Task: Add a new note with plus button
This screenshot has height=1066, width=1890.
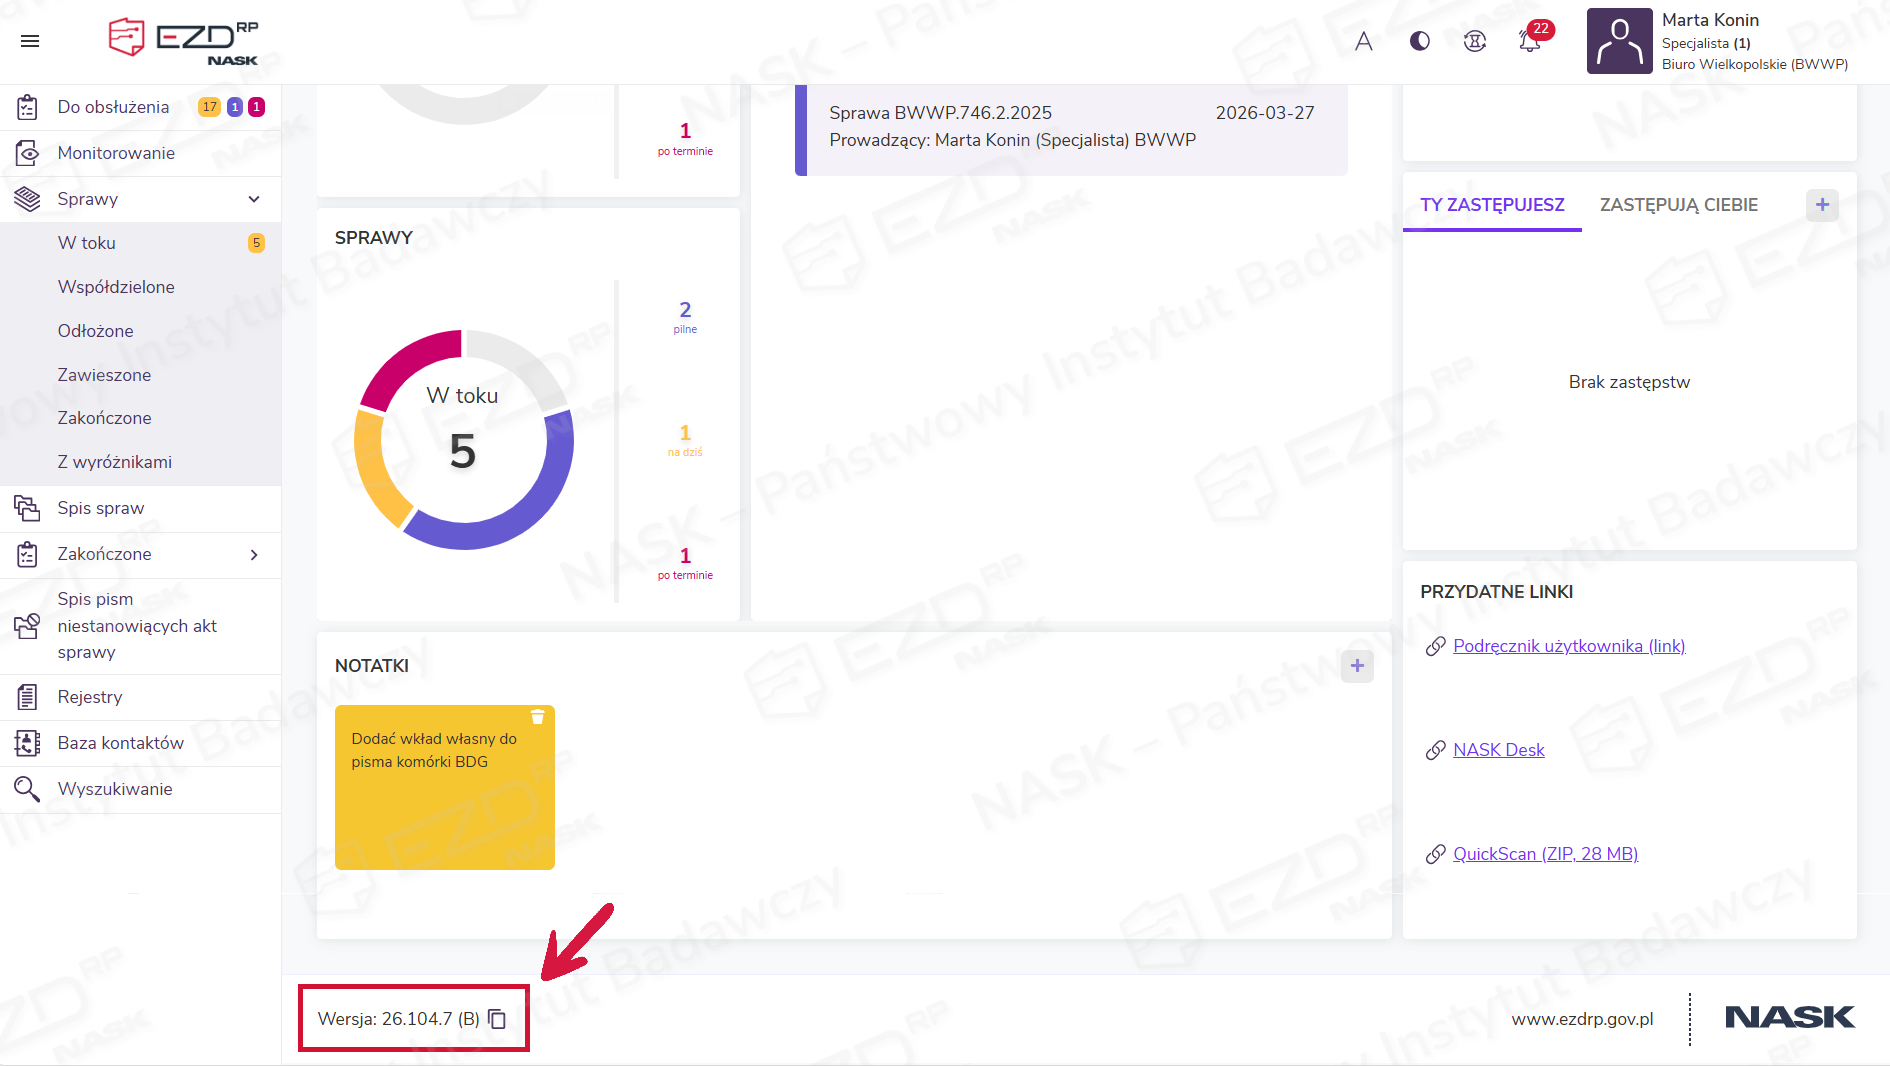Action: [x=1356, y=666]
